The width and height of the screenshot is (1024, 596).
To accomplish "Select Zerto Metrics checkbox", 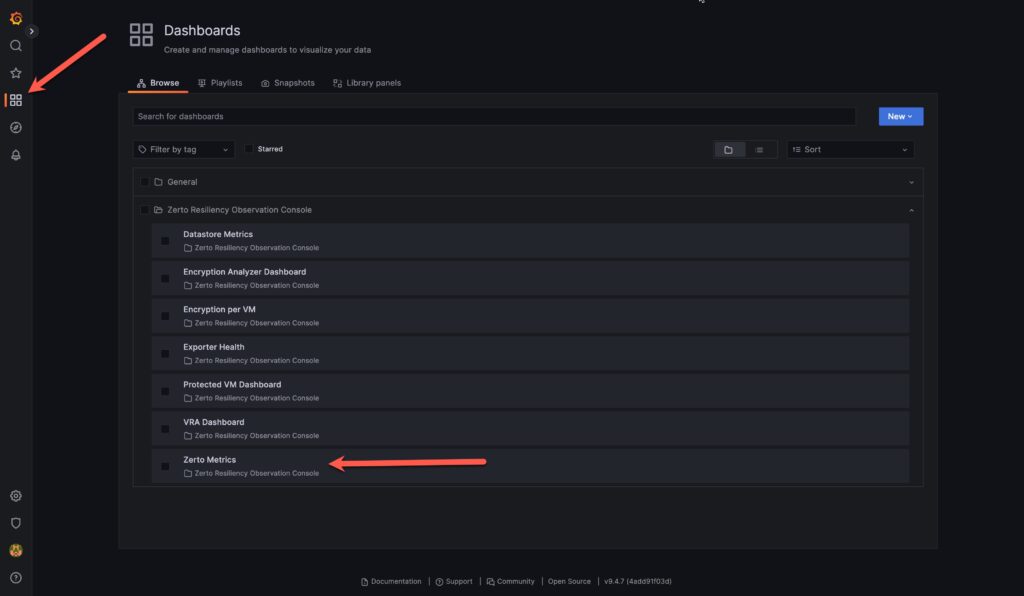I will [165, 466].
